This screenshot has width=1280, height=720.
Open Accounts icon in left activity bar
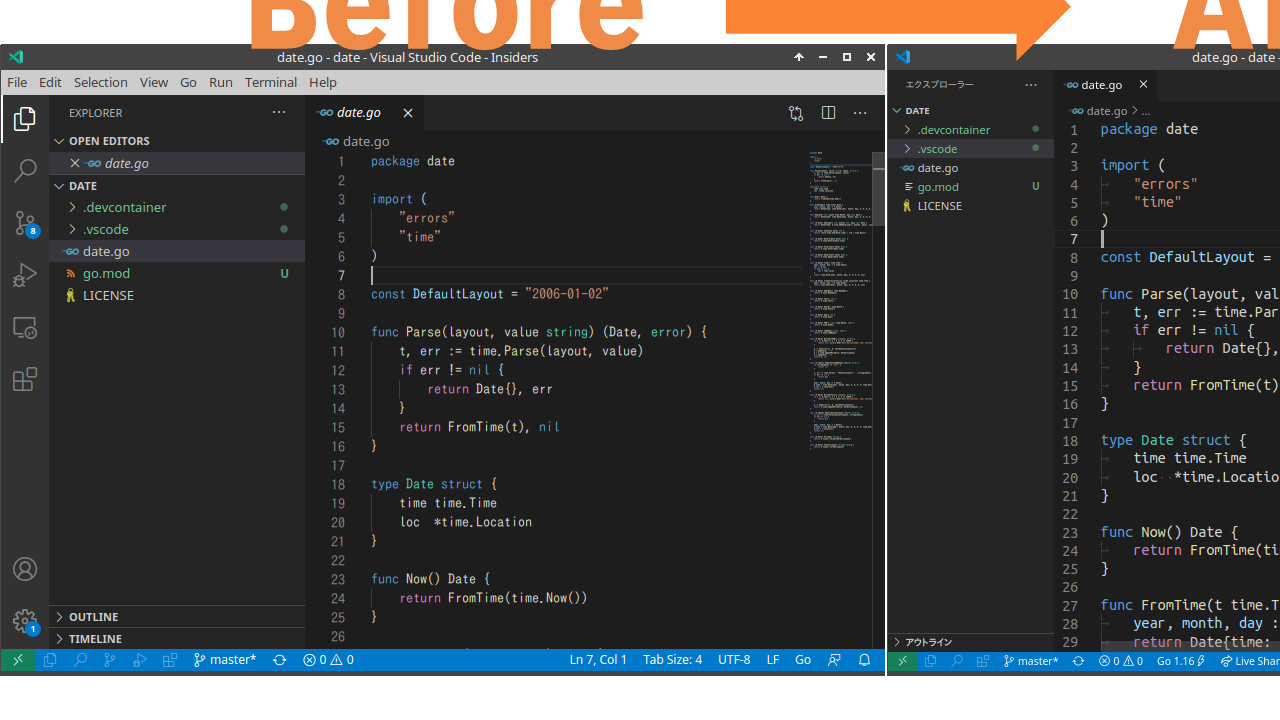[25, 569]
